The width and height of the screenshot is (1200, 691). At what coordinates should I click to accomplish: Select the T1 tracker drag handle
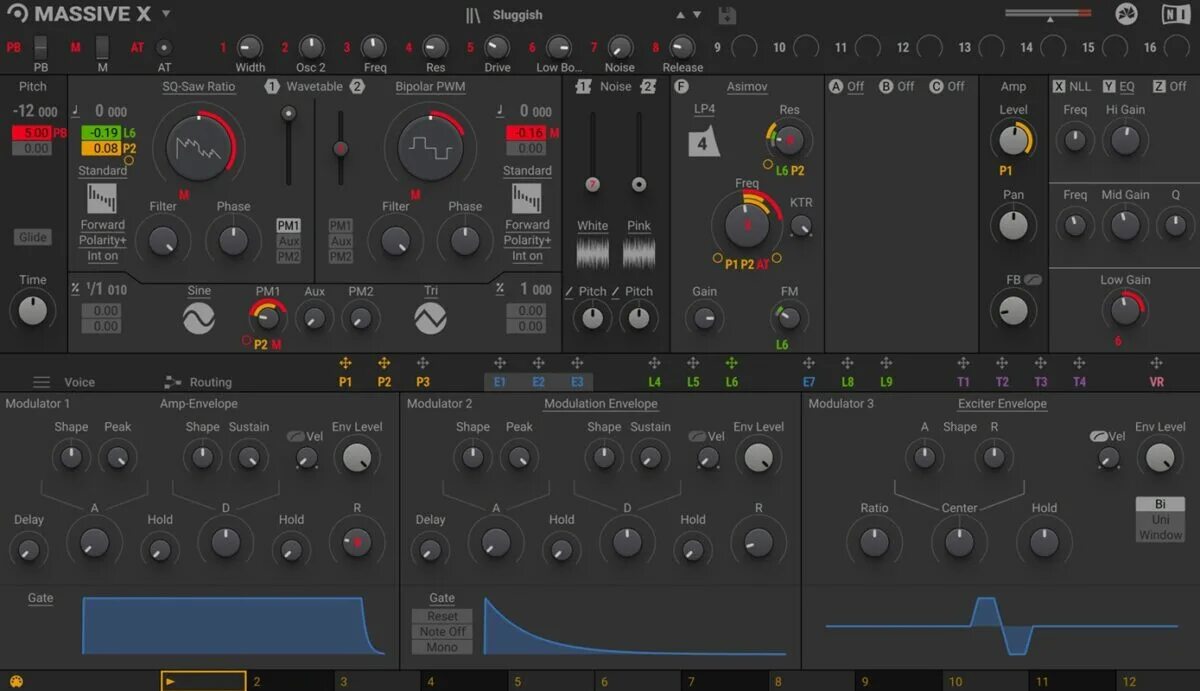963,364
